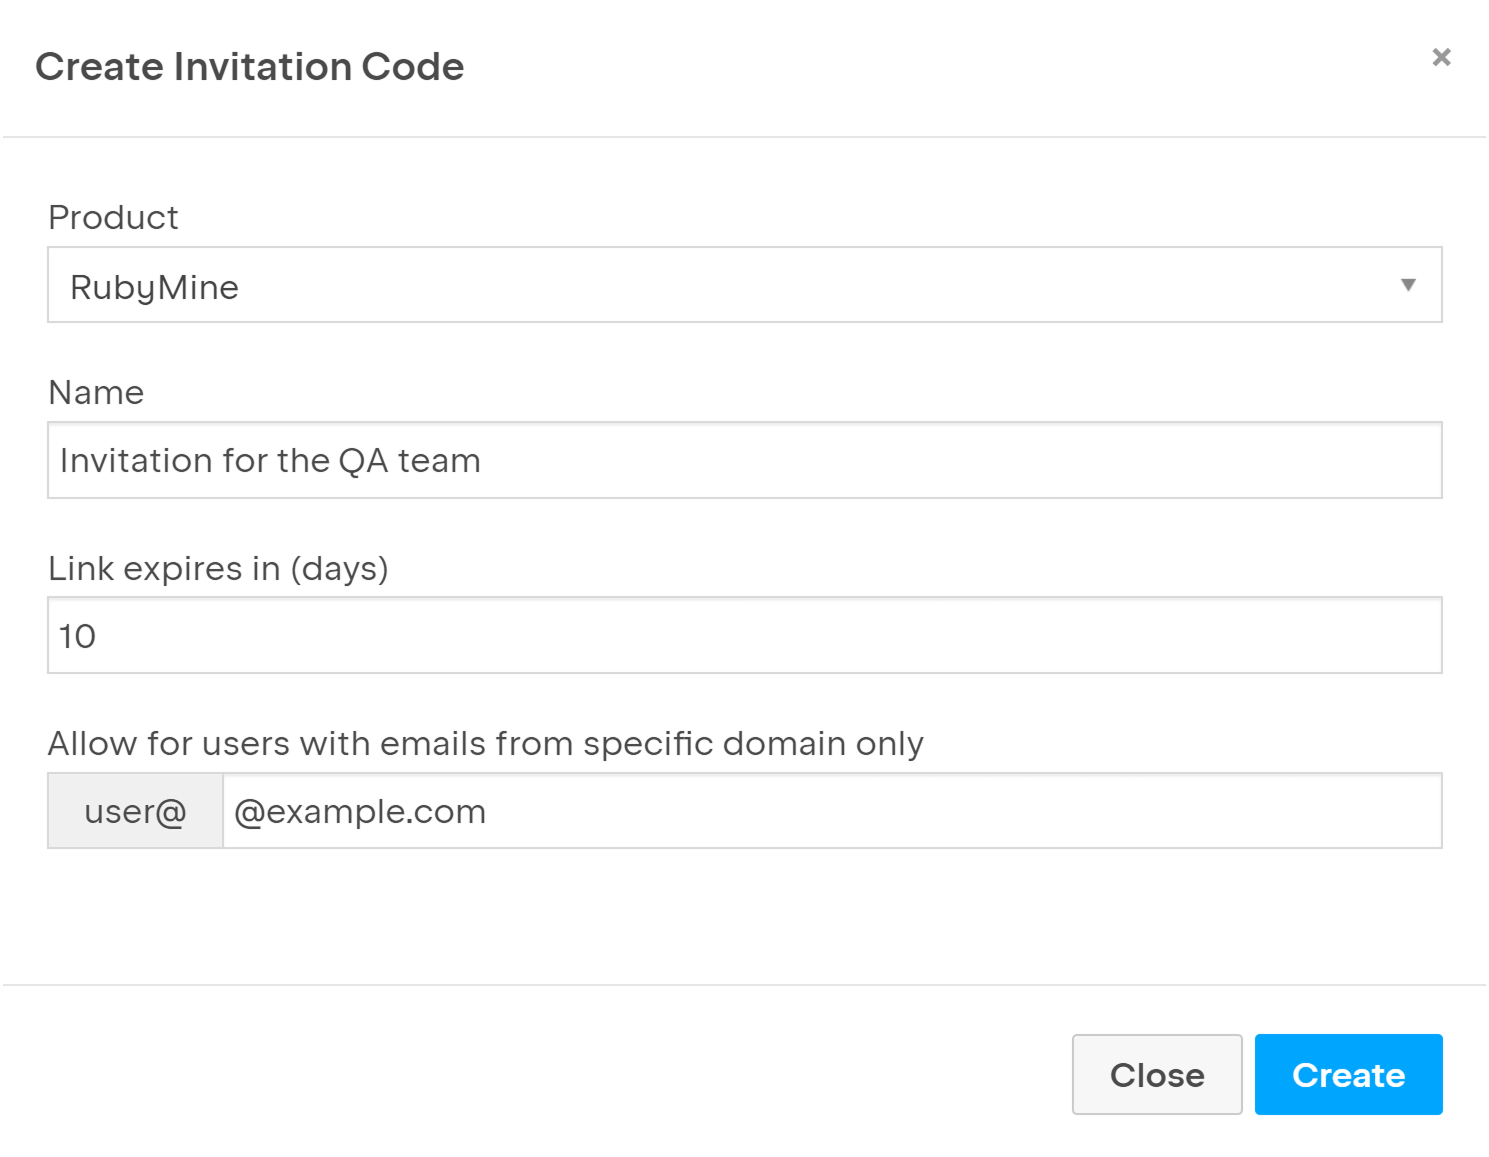Dismiss the dialog with the X icon
1489x1157 pixels.
(1441, 57)
